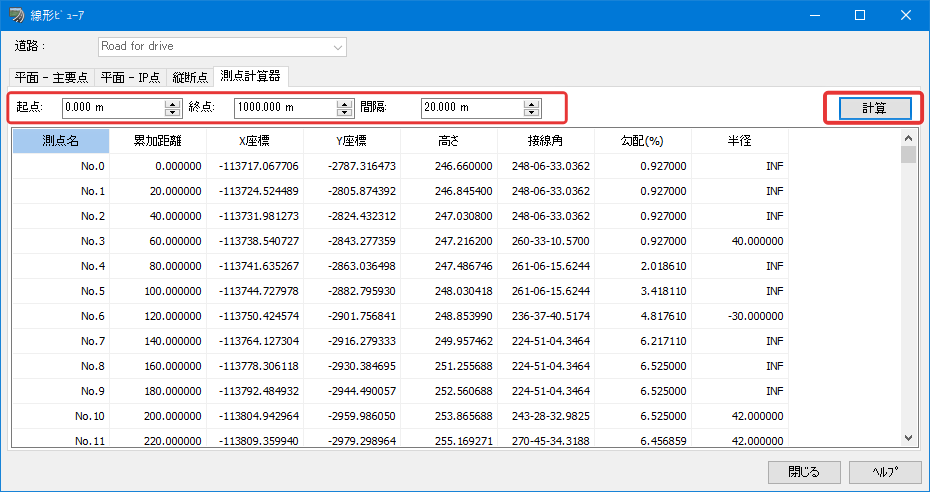Click the 起点 value input field

click(113, 107)
